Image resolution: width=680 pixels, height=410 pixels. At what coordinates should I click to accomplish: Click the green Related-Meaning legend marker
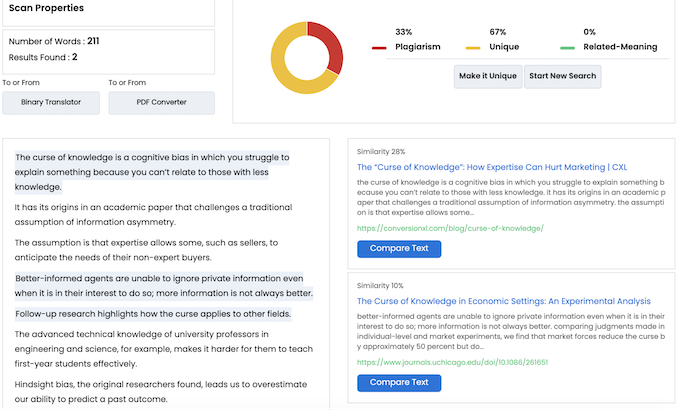click(x=567, y=48)
